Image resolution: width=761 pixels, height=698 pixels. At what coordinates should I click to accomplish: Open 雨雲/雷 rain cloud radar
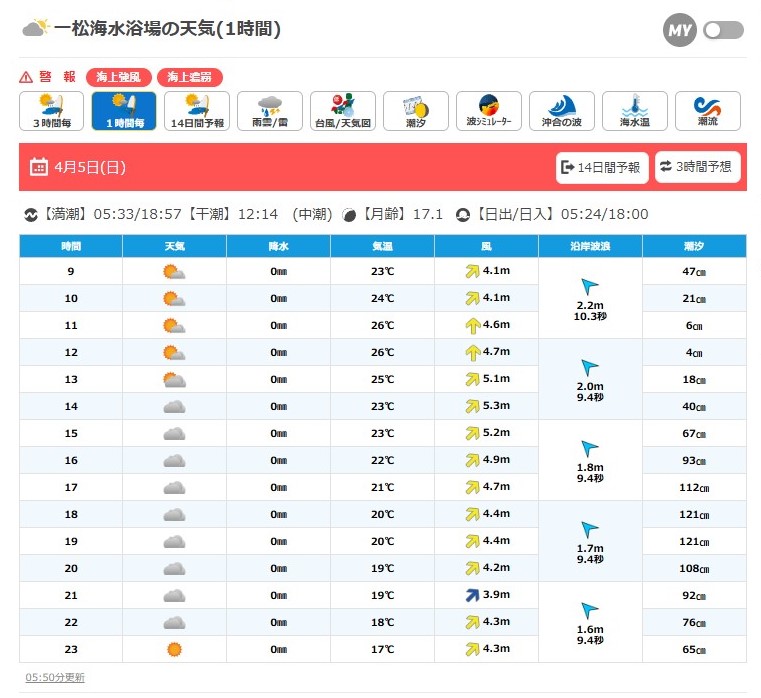coord(270,111)
